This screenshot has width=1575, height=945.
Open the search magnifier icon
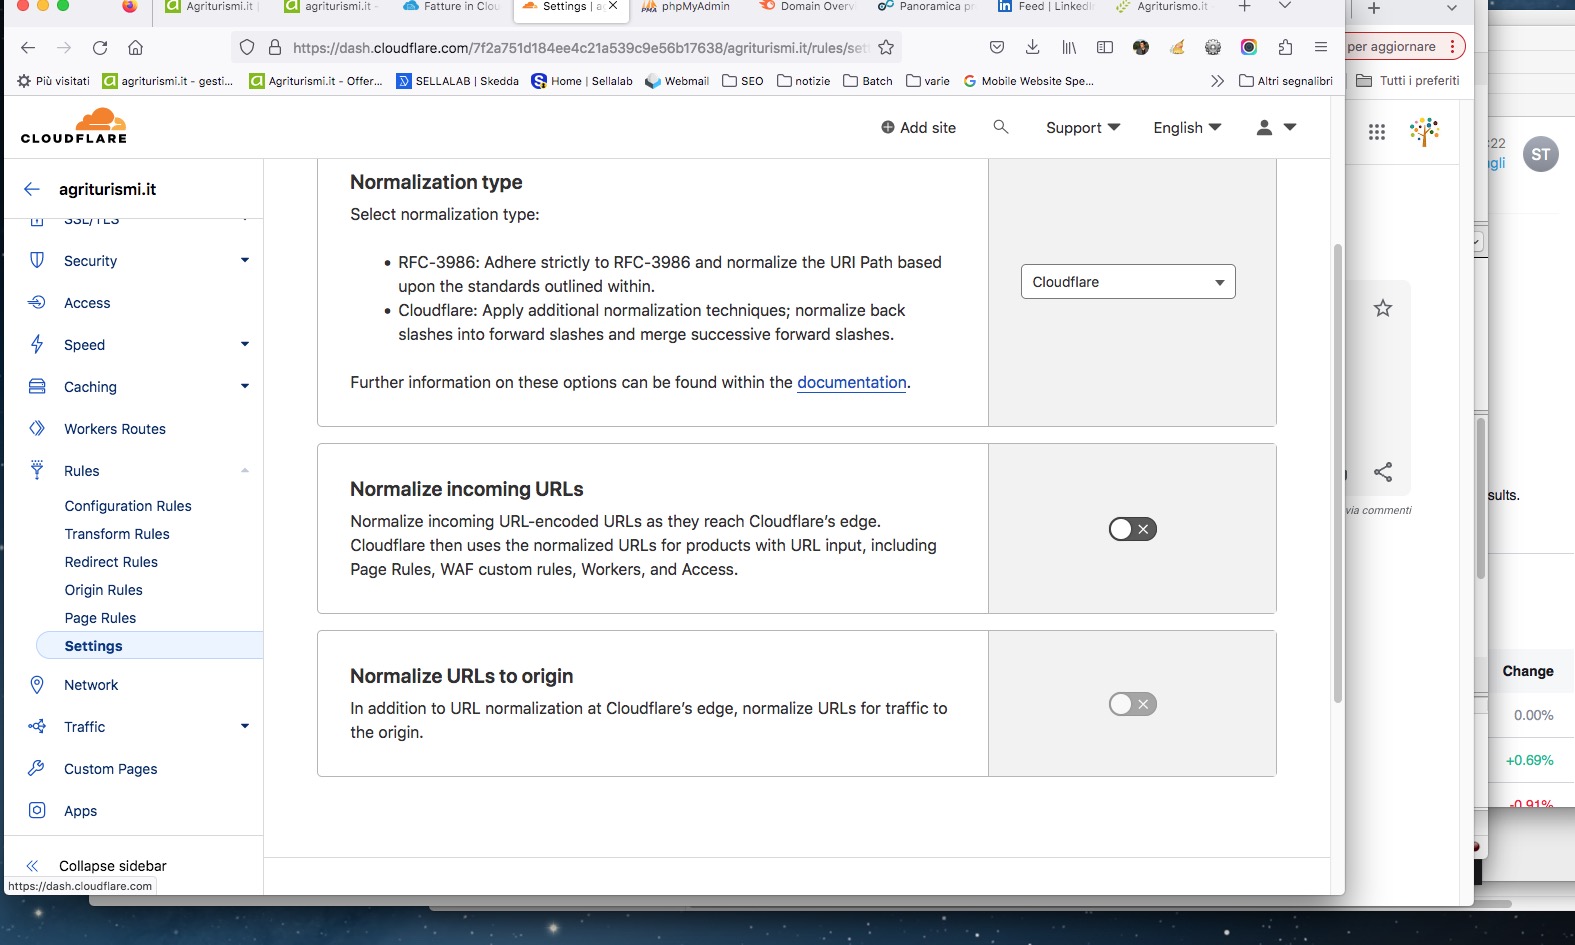pos(1000,127)
